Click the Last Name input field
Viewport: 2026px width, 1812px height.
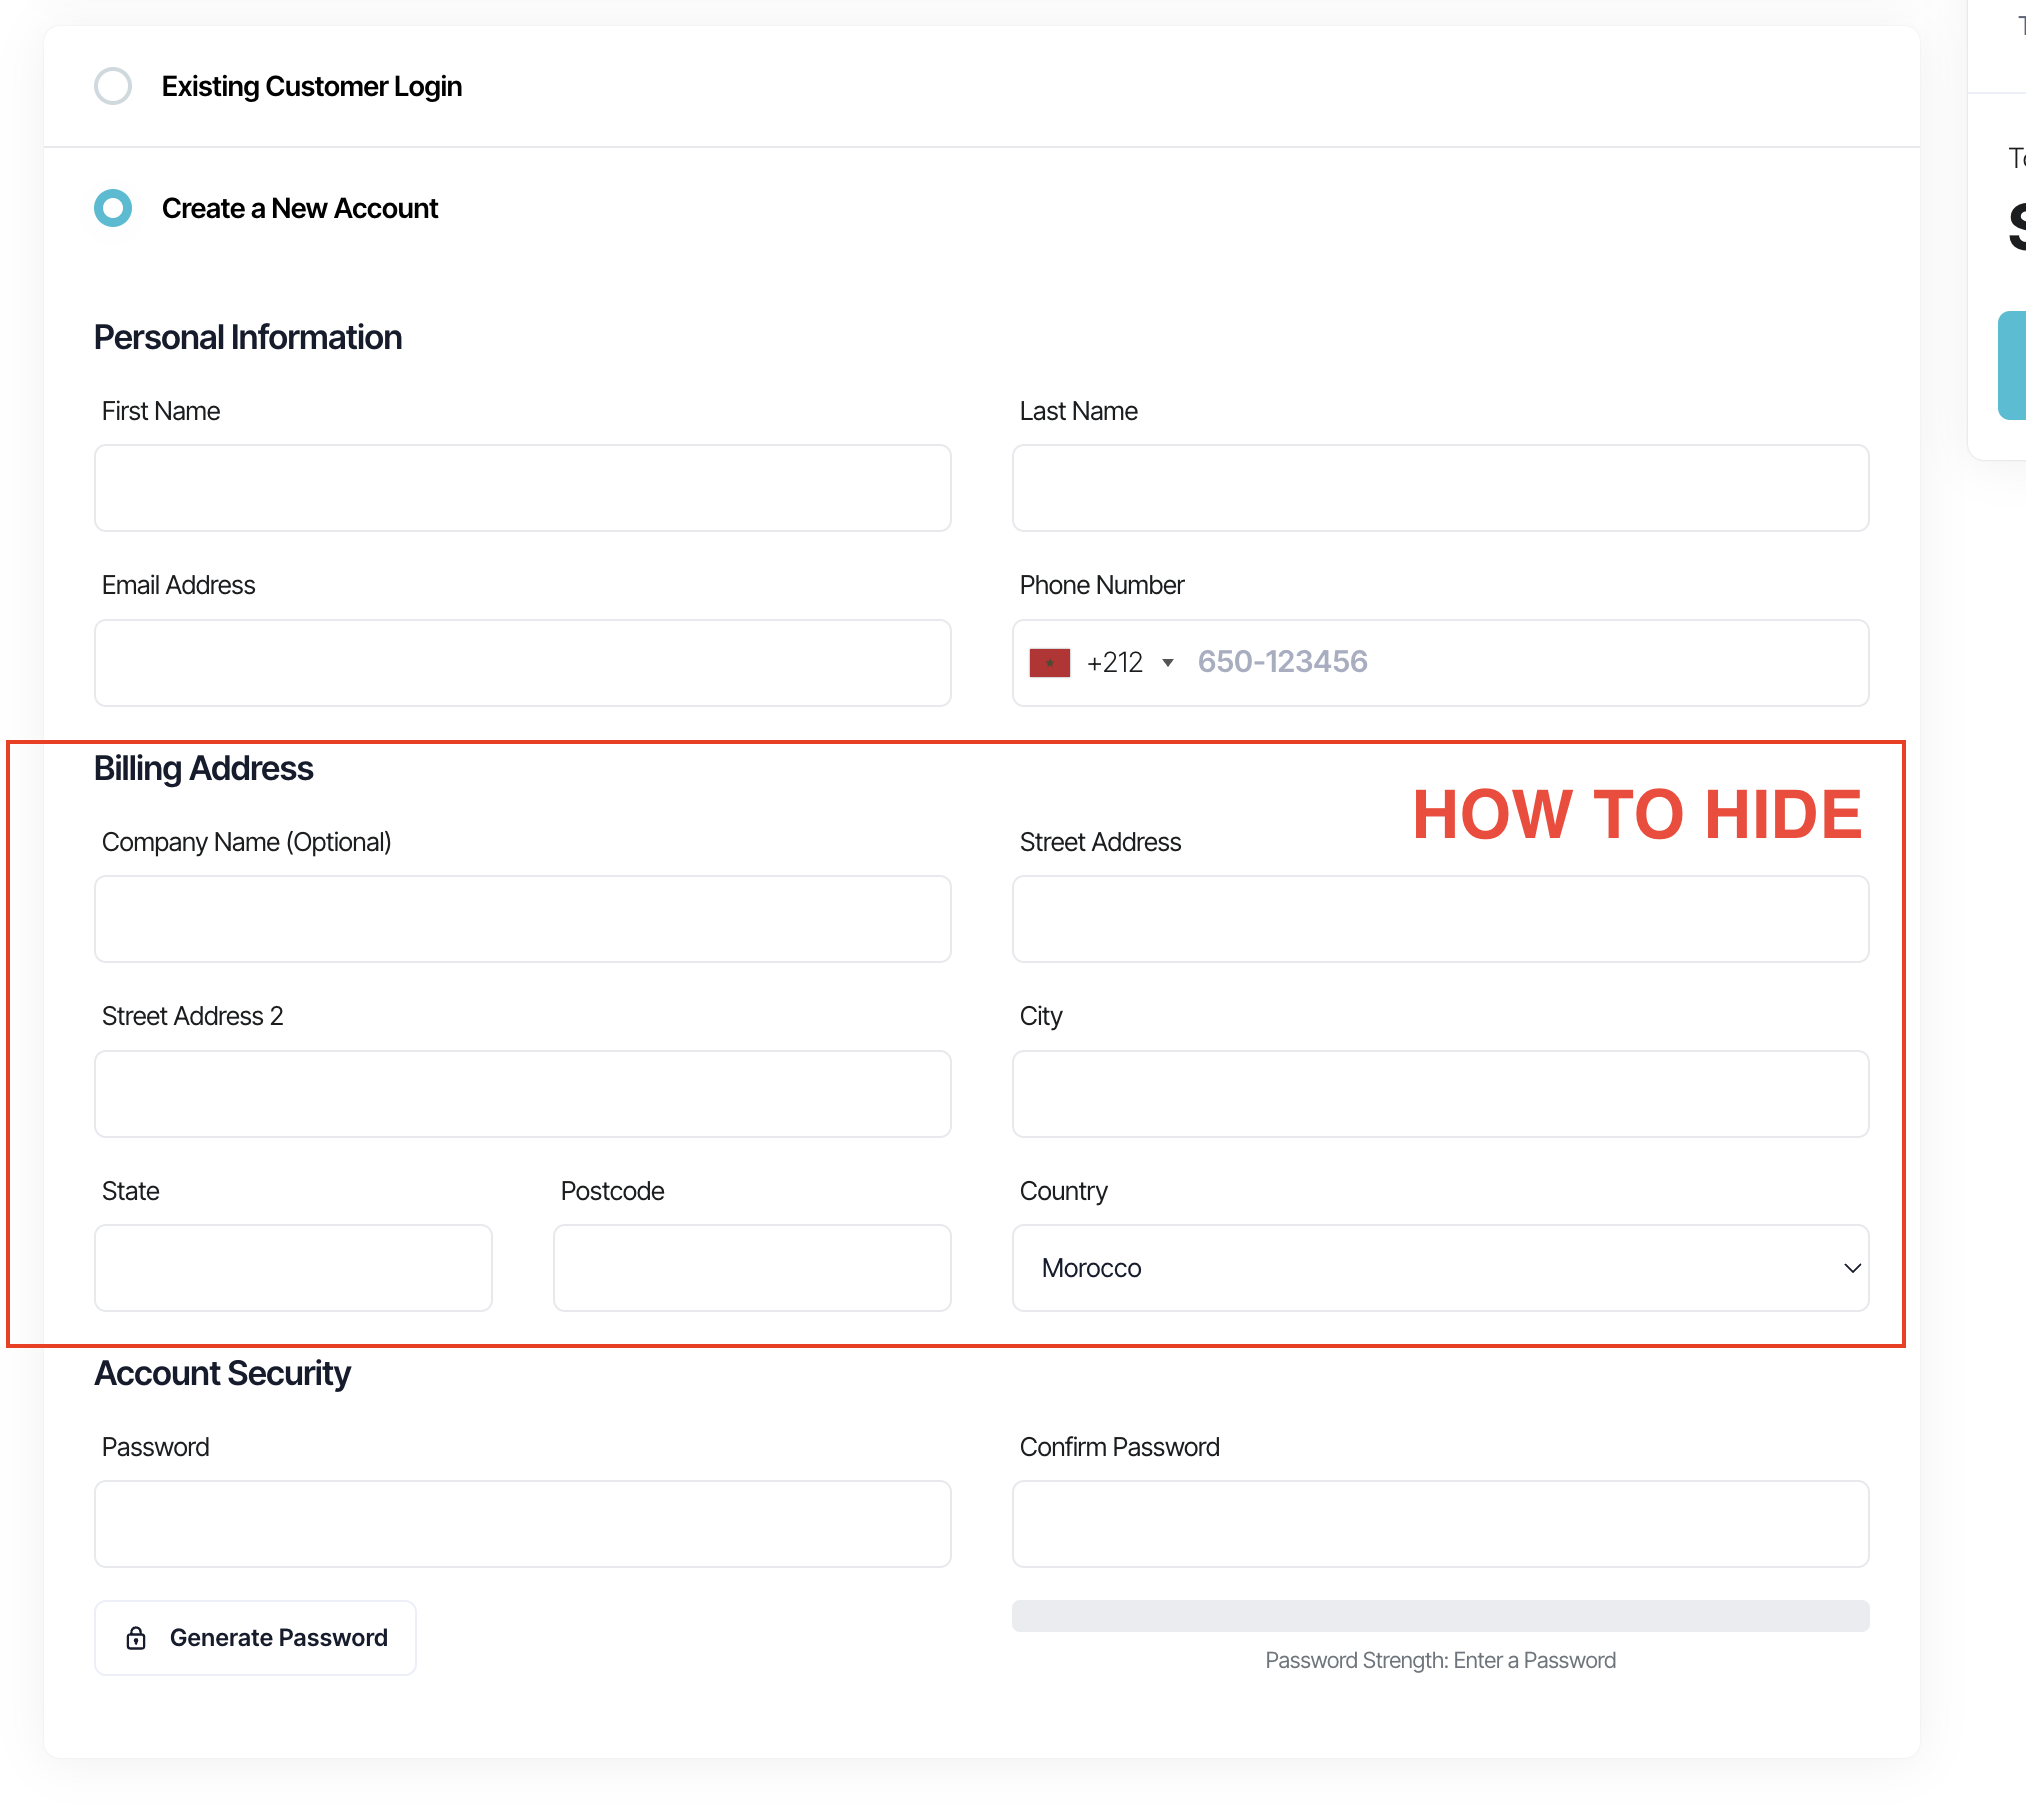(x=1440, y=488)
